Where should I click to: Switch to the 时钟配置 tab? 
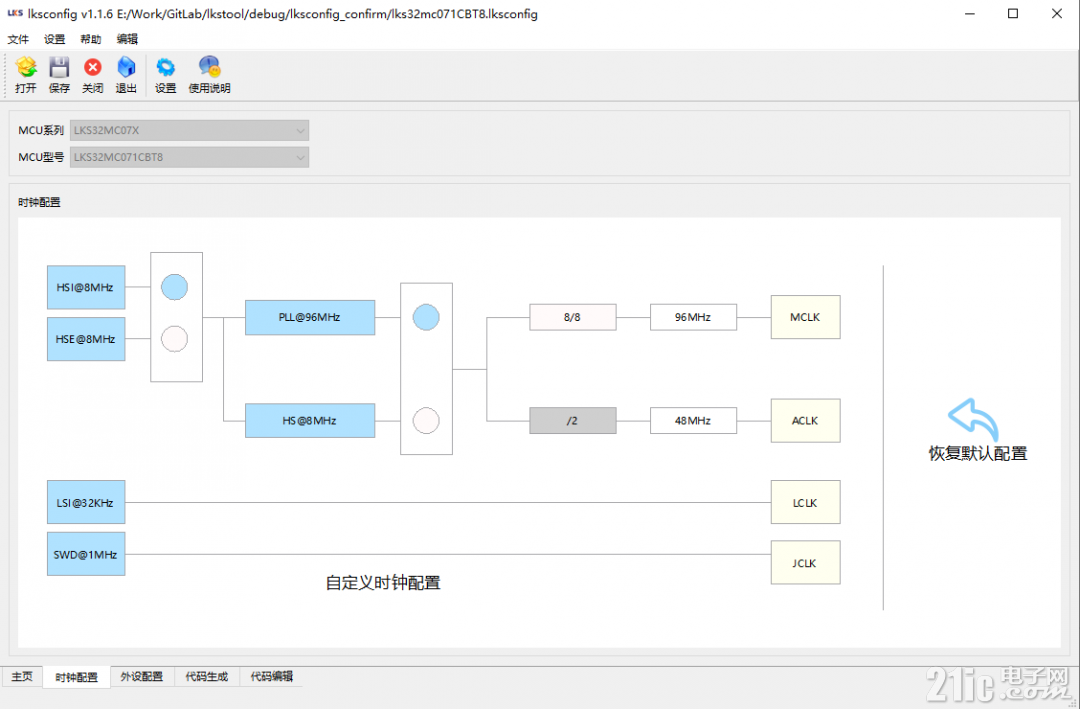click(x=76, y=677)
